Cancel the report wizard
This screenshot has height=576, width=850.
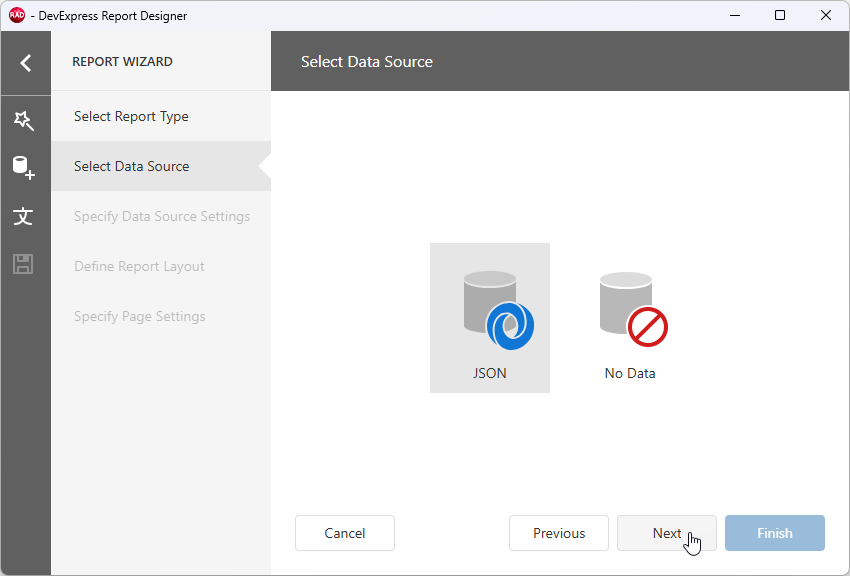344,533
